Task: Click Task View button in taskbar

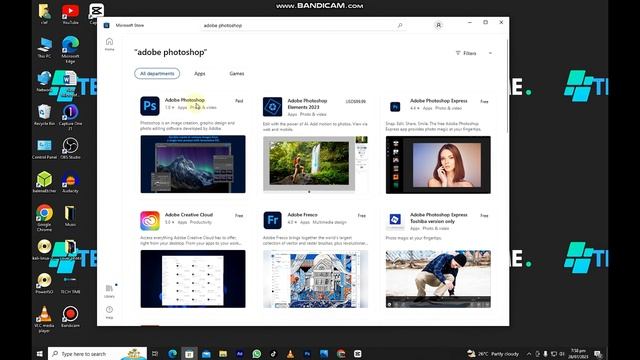Action: click(155, 354)
